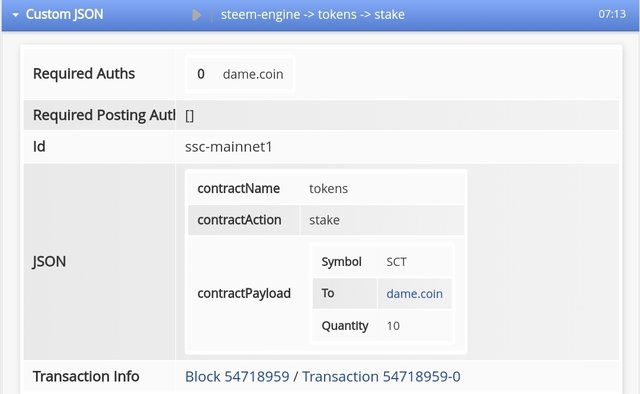Screen dimensions: 640x394
Task: Click the gray play arrow icon in header
Action: pyautogui.click(x=197, y=15)
